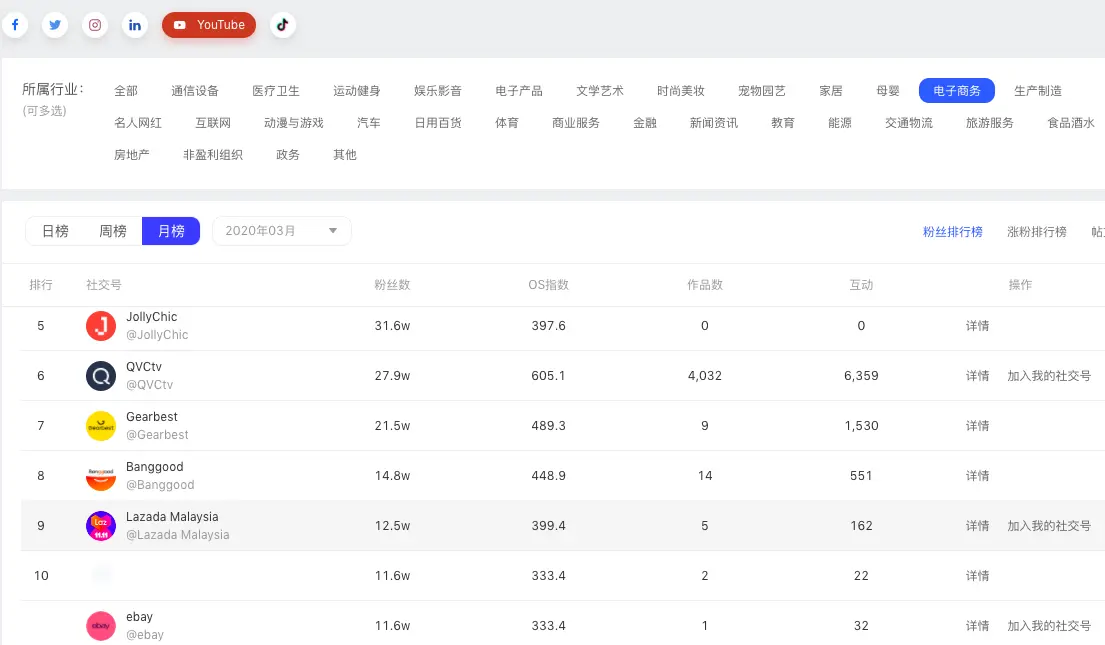Click 加入我的社交号 for Lazada Malaysia
Image resolution: width=1105 pixels, height=645 pixels.
[x=1049, y=526]
